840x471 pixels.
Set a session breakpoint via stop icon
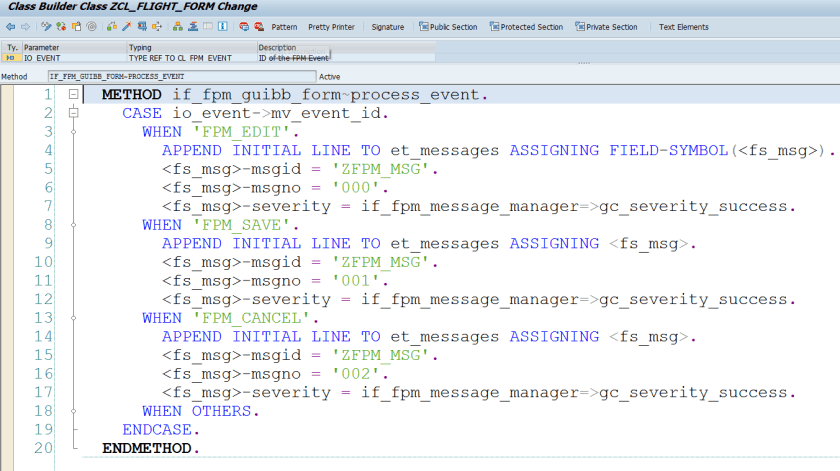pos(244,27)
